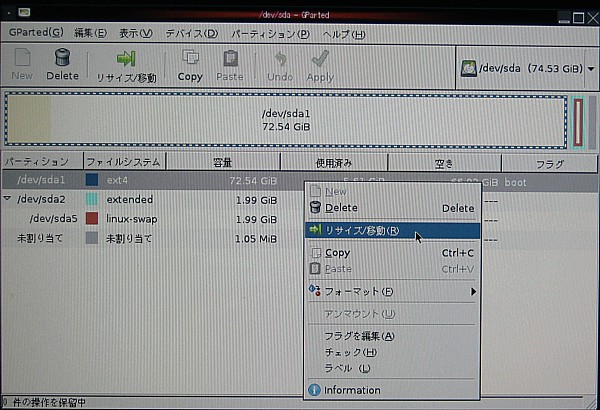The width and height of the screenshot is (600, 410).
Task: Click the Copy toolbar icon
Action: click(x=190, y=57)
